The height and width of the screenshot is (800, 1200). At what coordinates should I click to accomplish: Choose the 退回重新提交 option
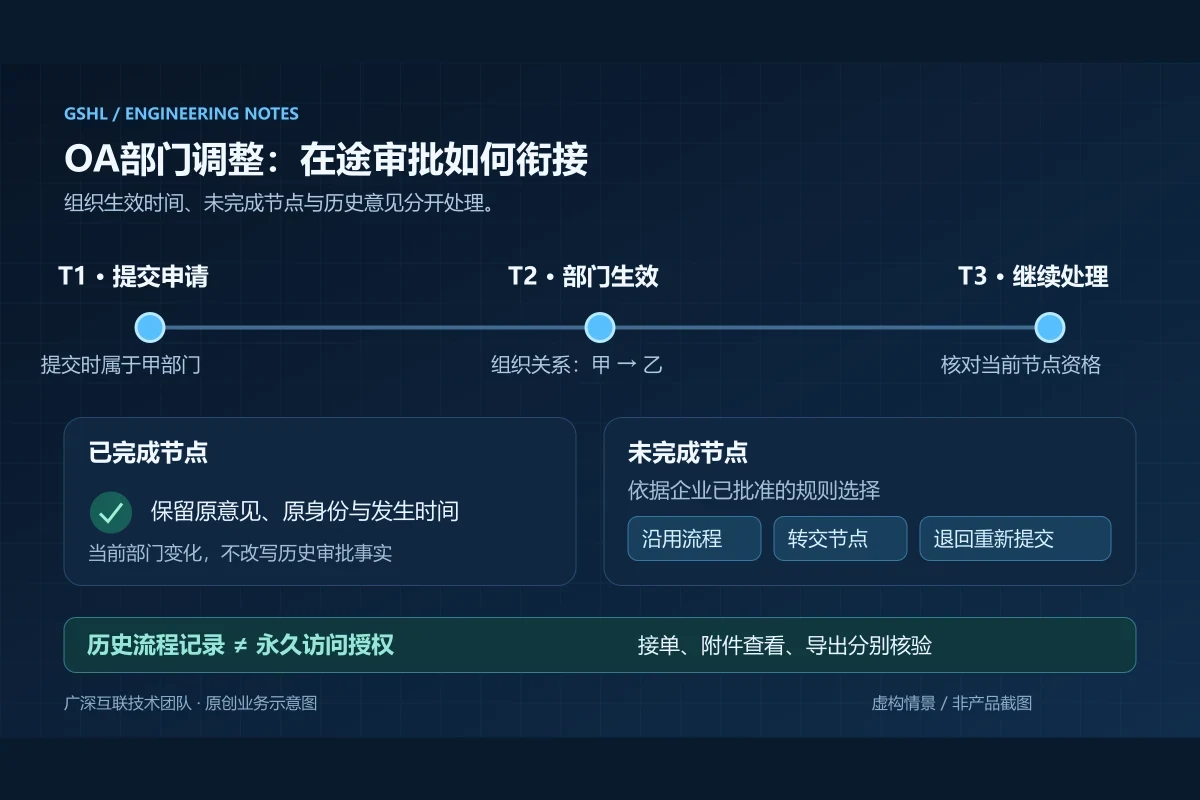[1015, 539]
